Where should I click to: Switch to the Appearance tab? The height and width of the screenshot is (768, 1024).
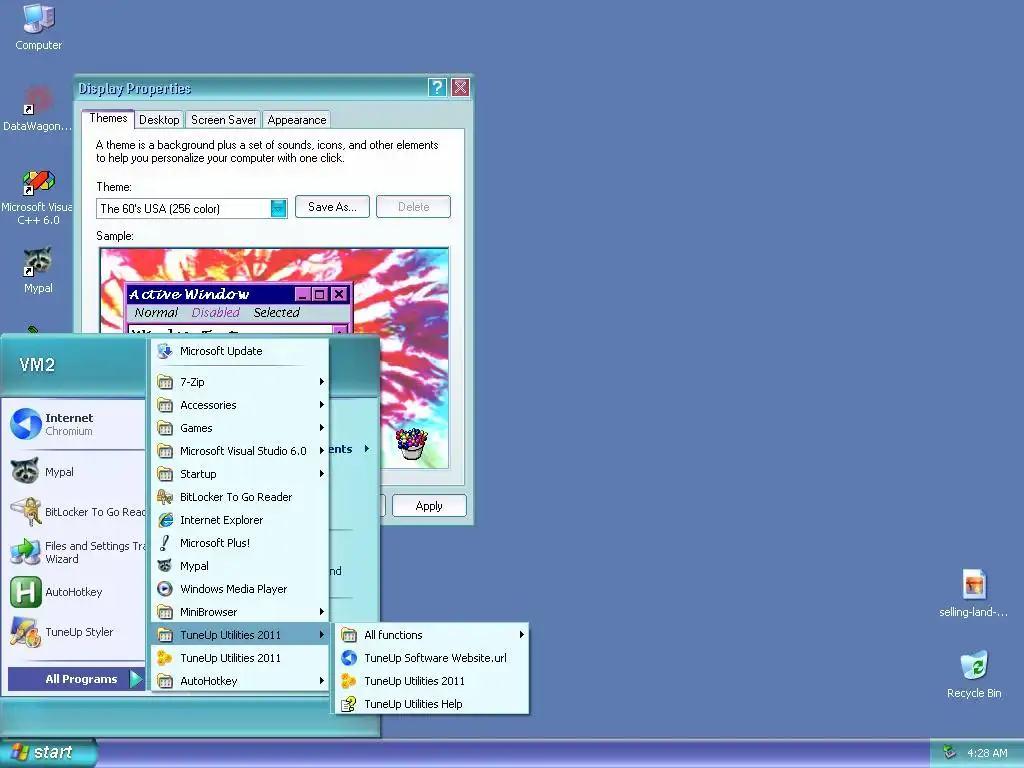(296, 120)
